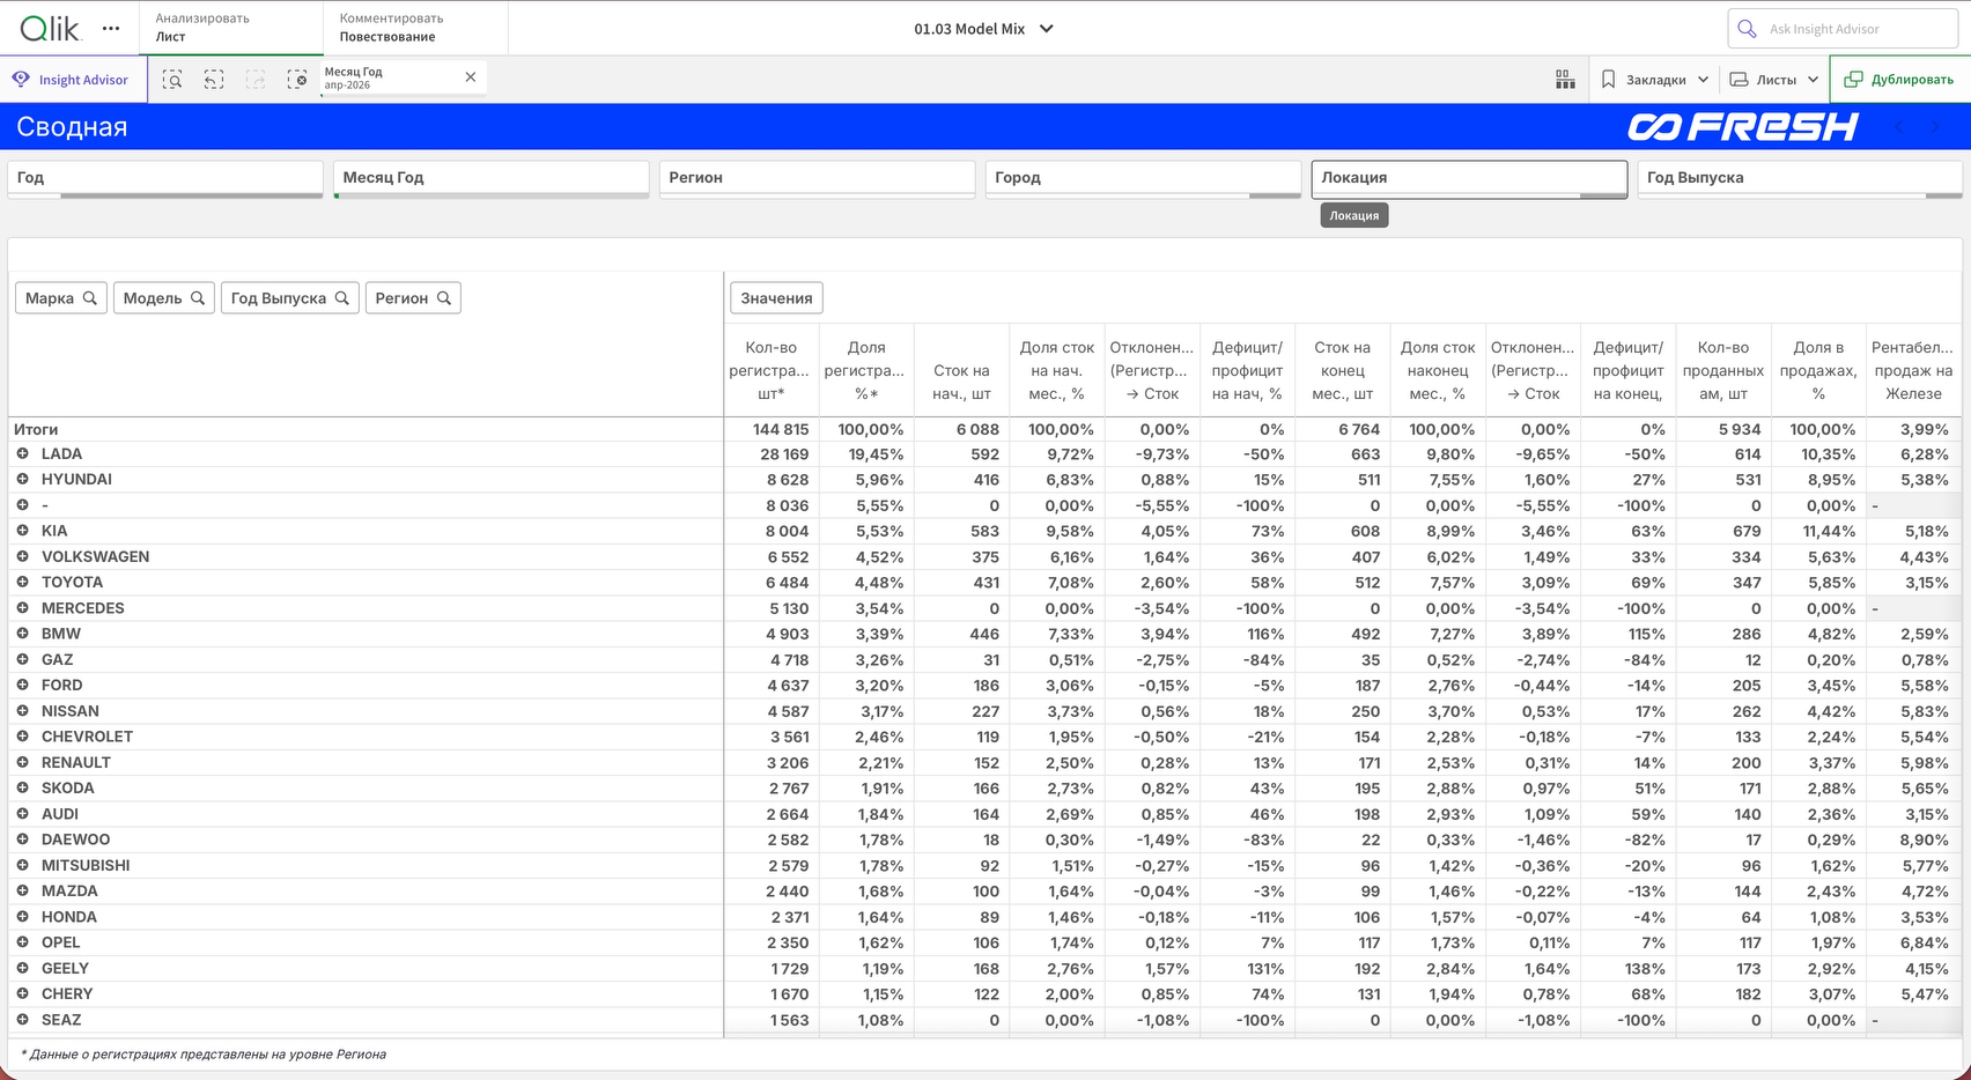Click the Дублировать button

[1899, 80]
